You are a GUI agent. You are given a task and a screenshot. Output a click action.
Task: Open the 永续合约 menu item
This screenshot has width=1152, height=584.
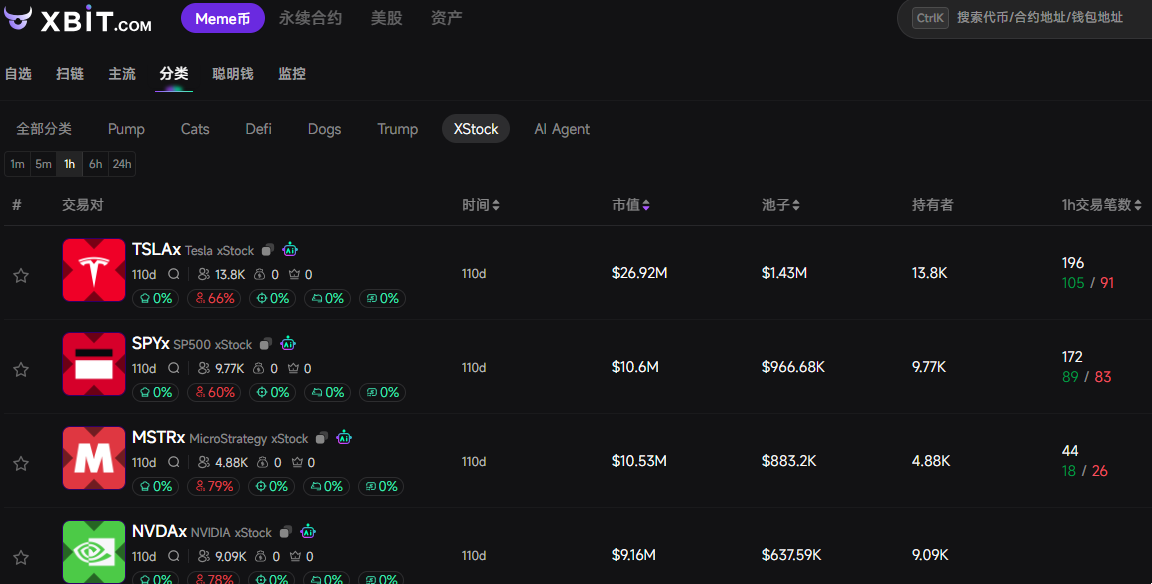pyautogui.click(x=310, y=18)
